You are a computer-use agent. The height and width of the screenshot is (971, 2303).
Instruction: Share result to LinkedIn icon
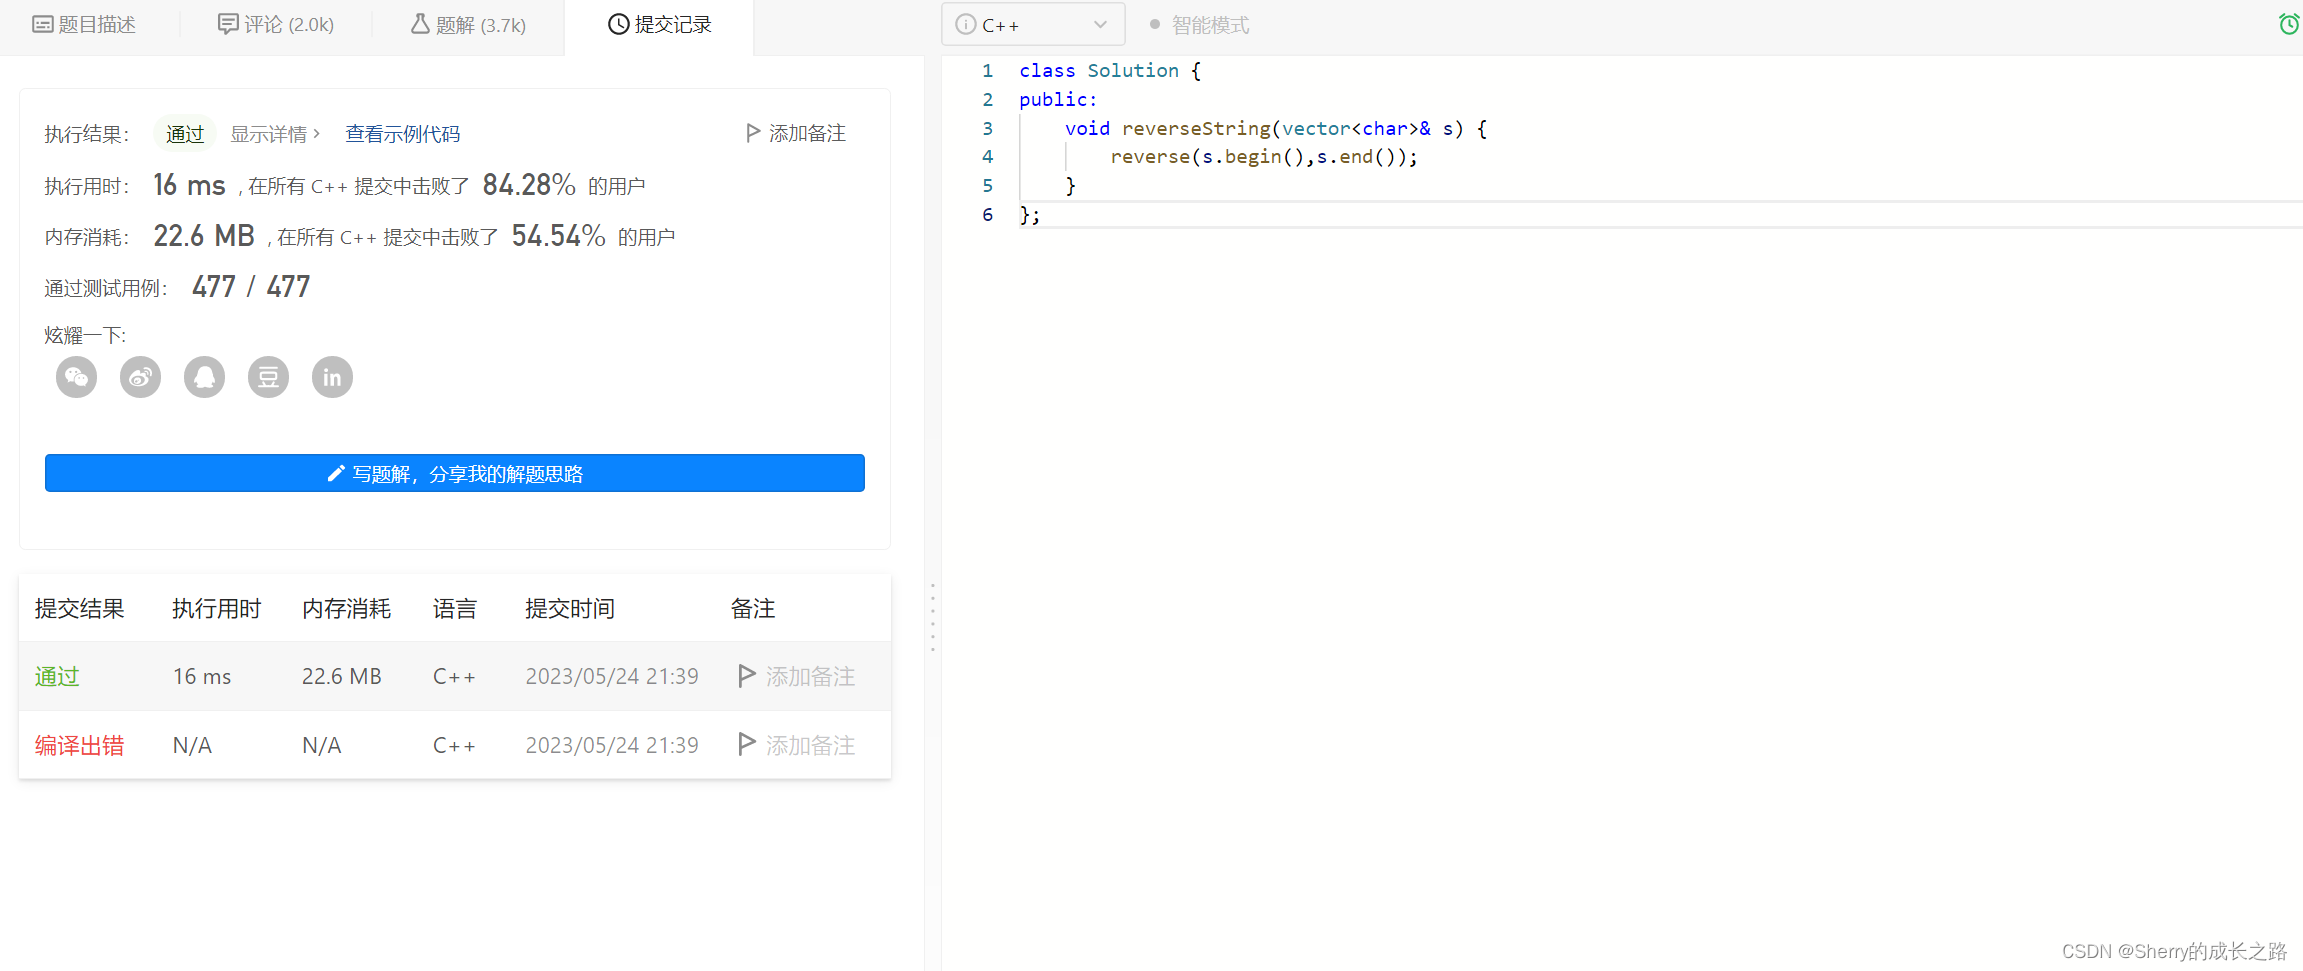[333, 377]
